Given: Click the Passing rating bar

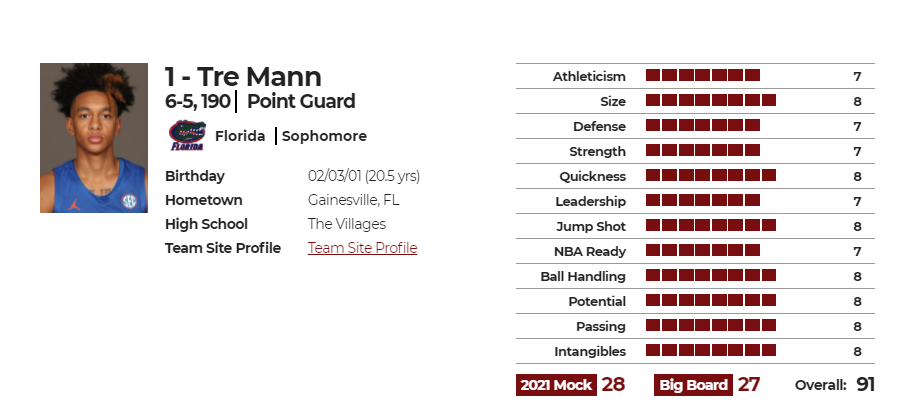Looking at the screenshot, I should [711, 325].
